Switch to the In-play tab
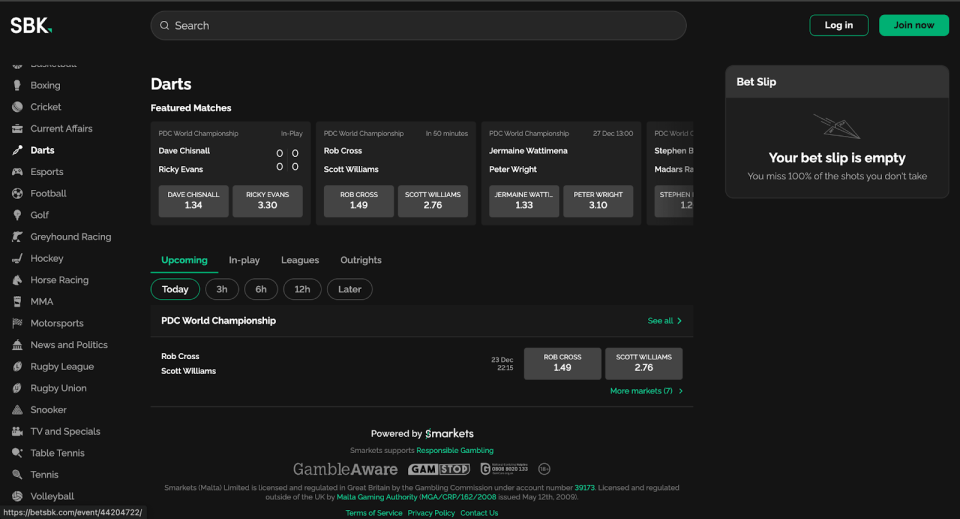This screenshot has height=519, width=960. tap(244, 260)
